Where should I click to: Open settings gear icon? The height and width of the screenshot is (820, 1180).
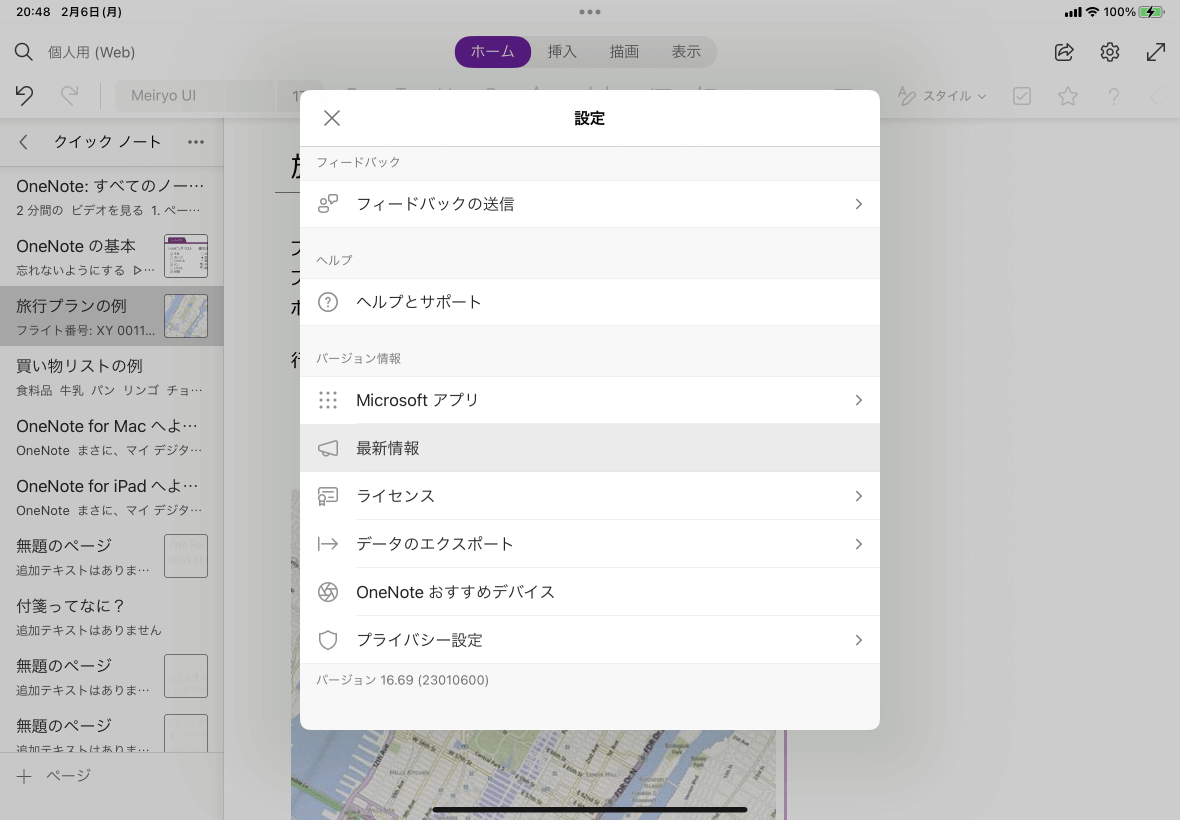pyautogui.click(x=1110, y=52)
